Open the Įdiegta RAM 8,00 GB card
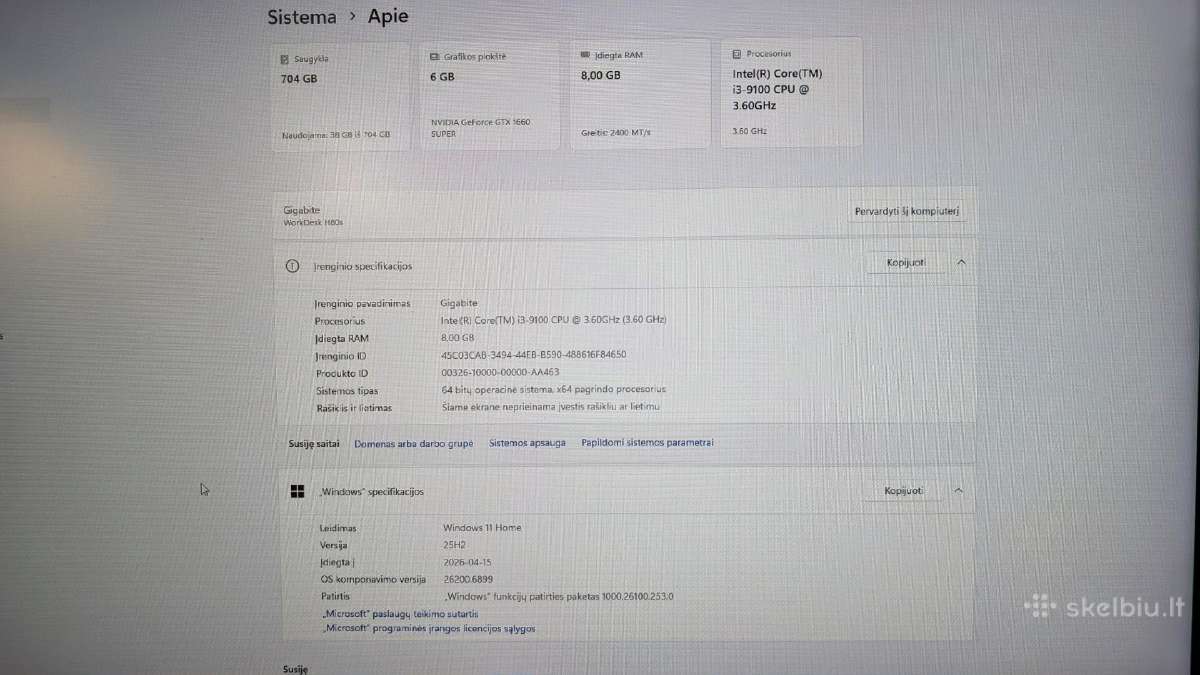This screenshot has width=1200, height=675. [x=640, y=94]
